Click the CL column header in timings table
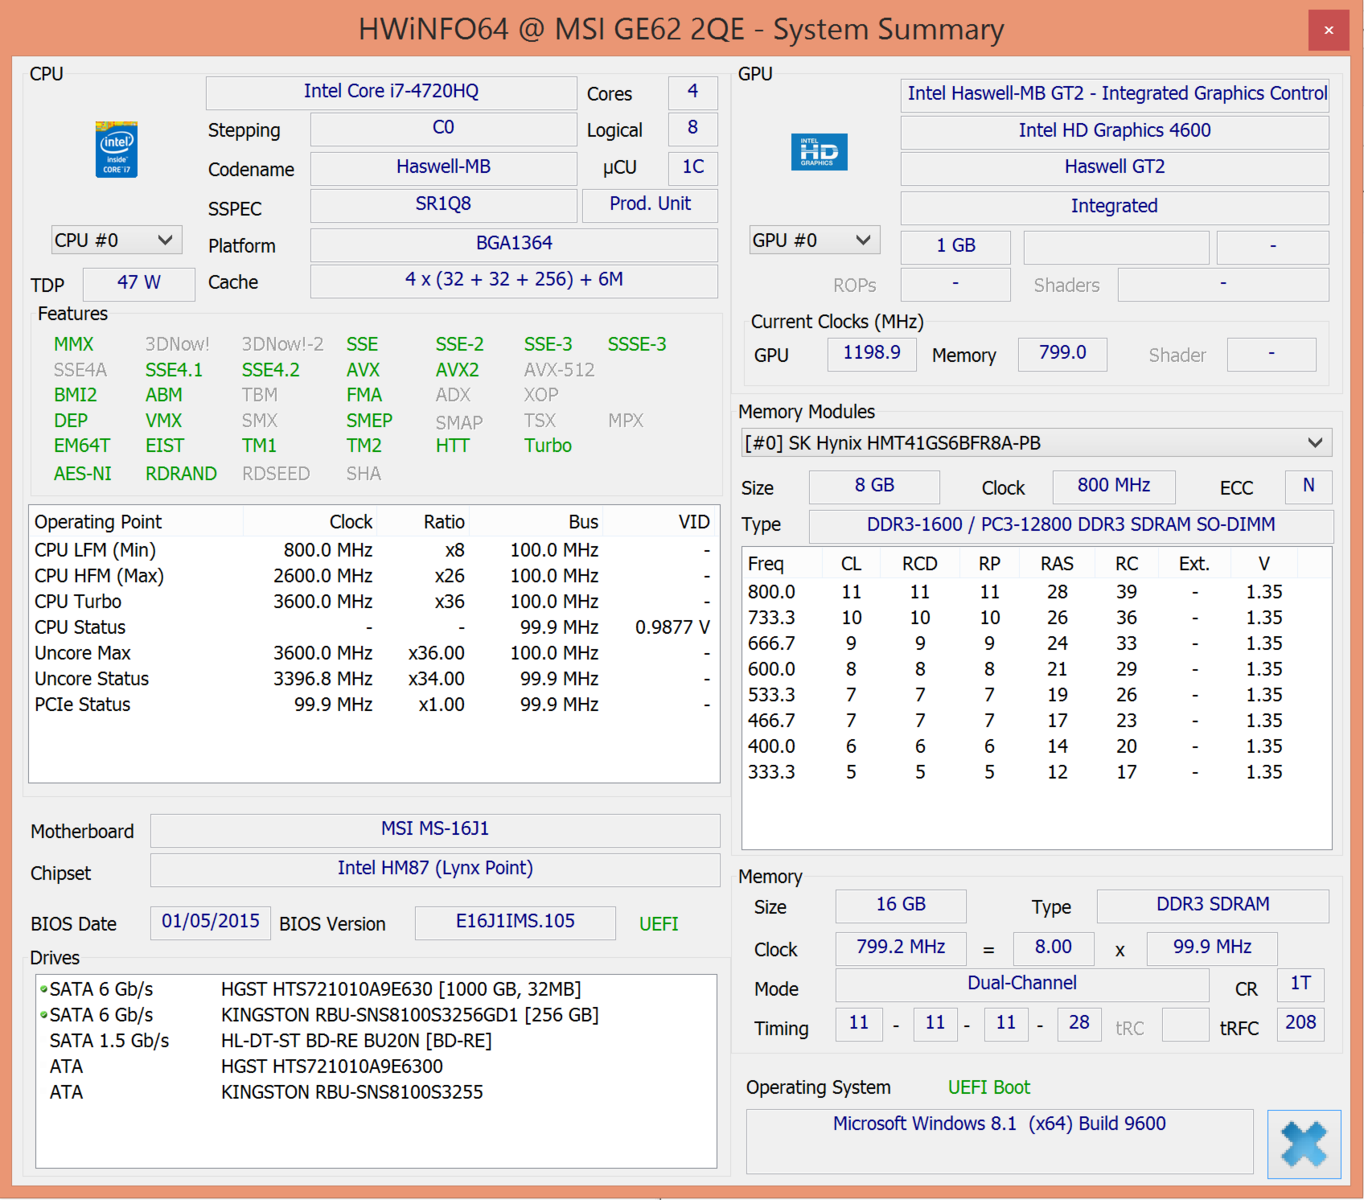The image size is (1364, 1200). [851, 564]
